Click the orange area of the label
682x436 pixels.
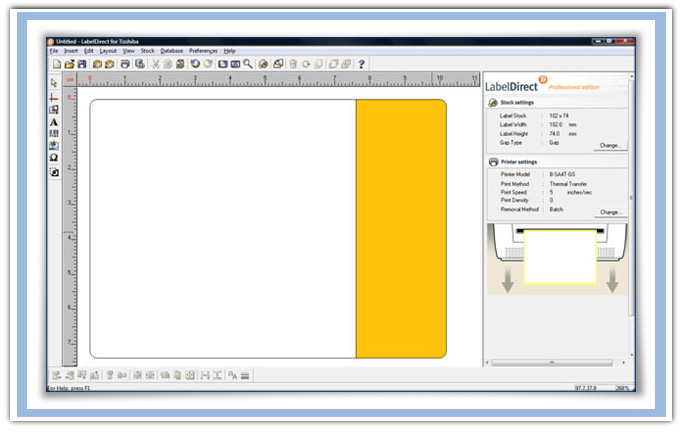pos(401,228)
